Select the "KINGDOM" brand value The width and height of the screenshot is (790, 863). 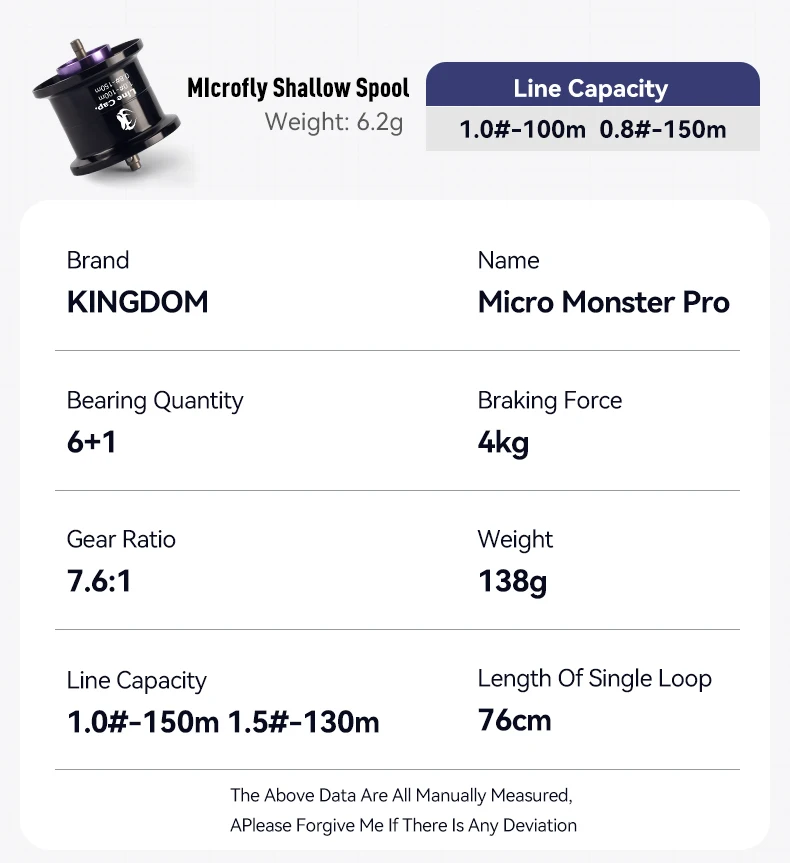pyautogui.click(x=138, y=302)
